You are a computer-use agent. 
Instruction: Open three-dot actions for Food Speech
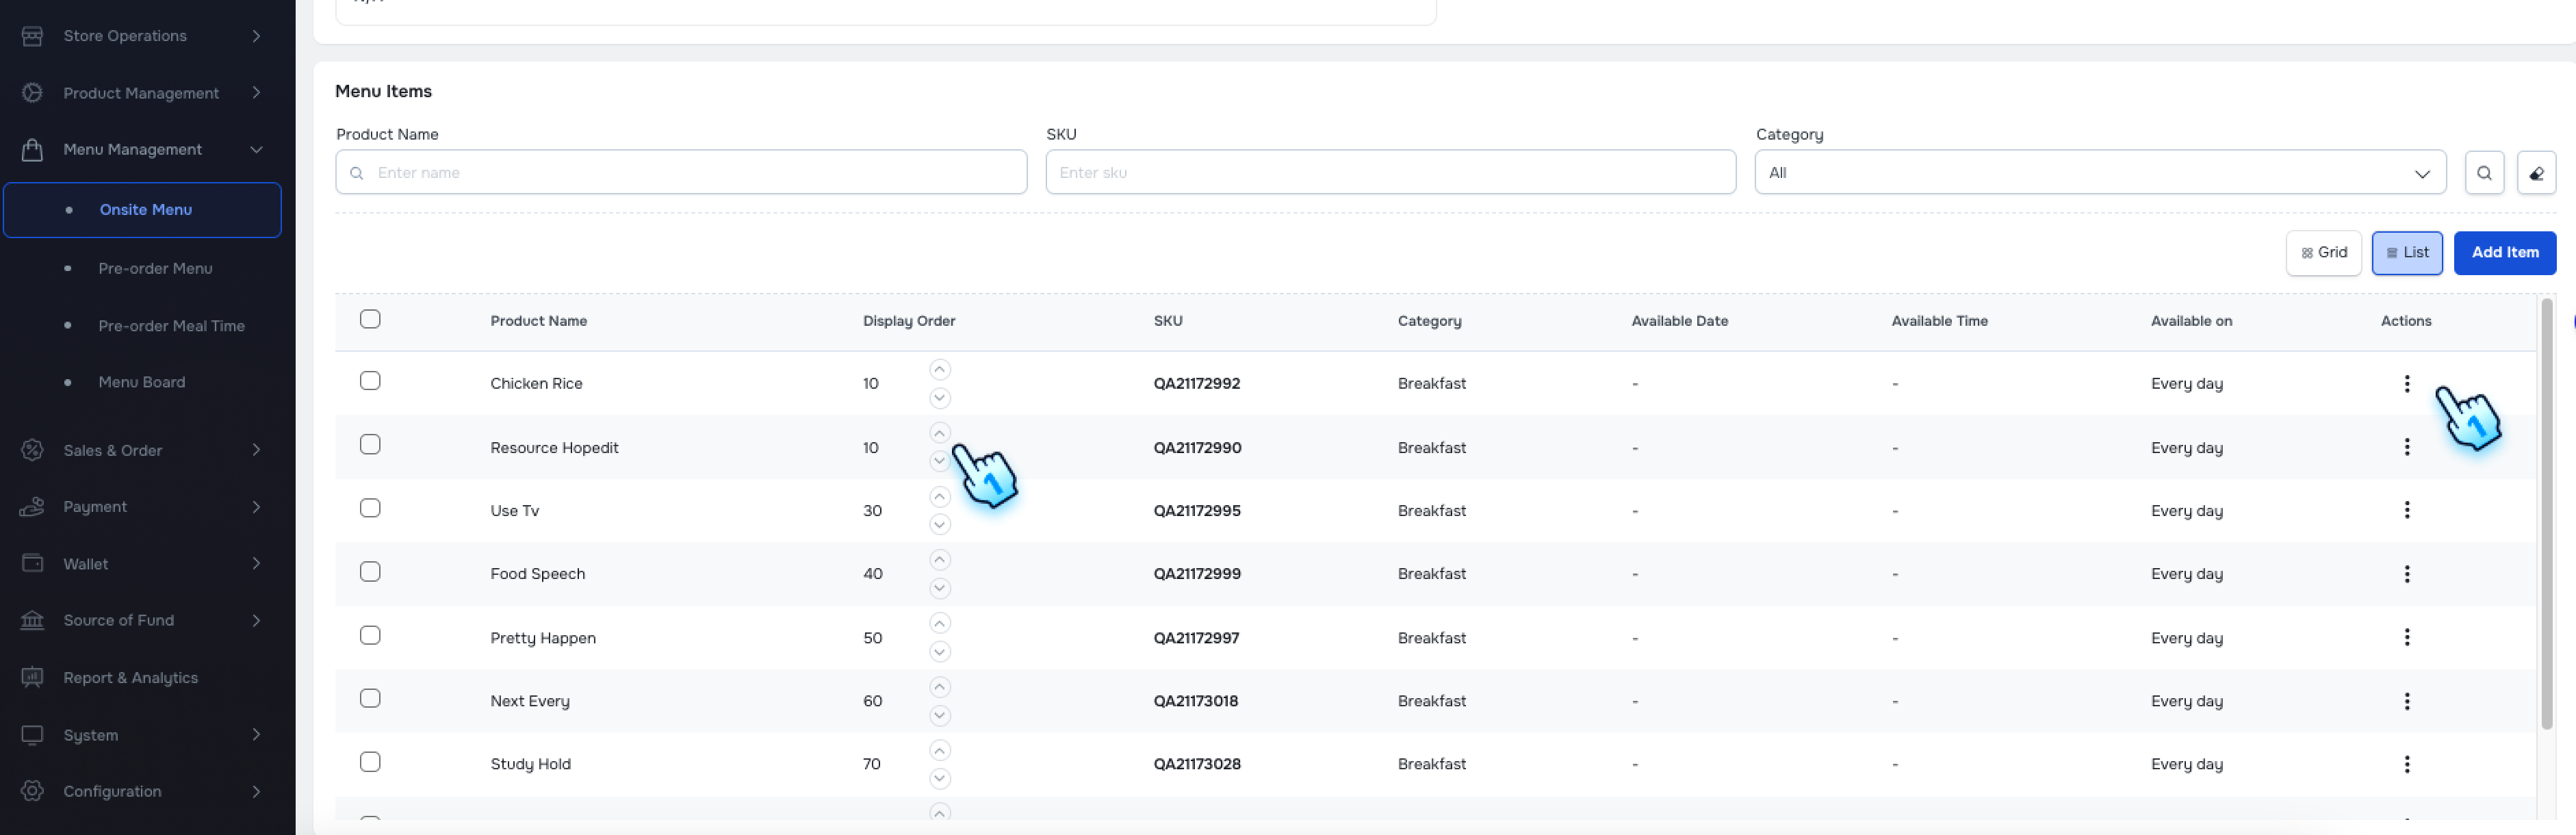[2406, 574]
